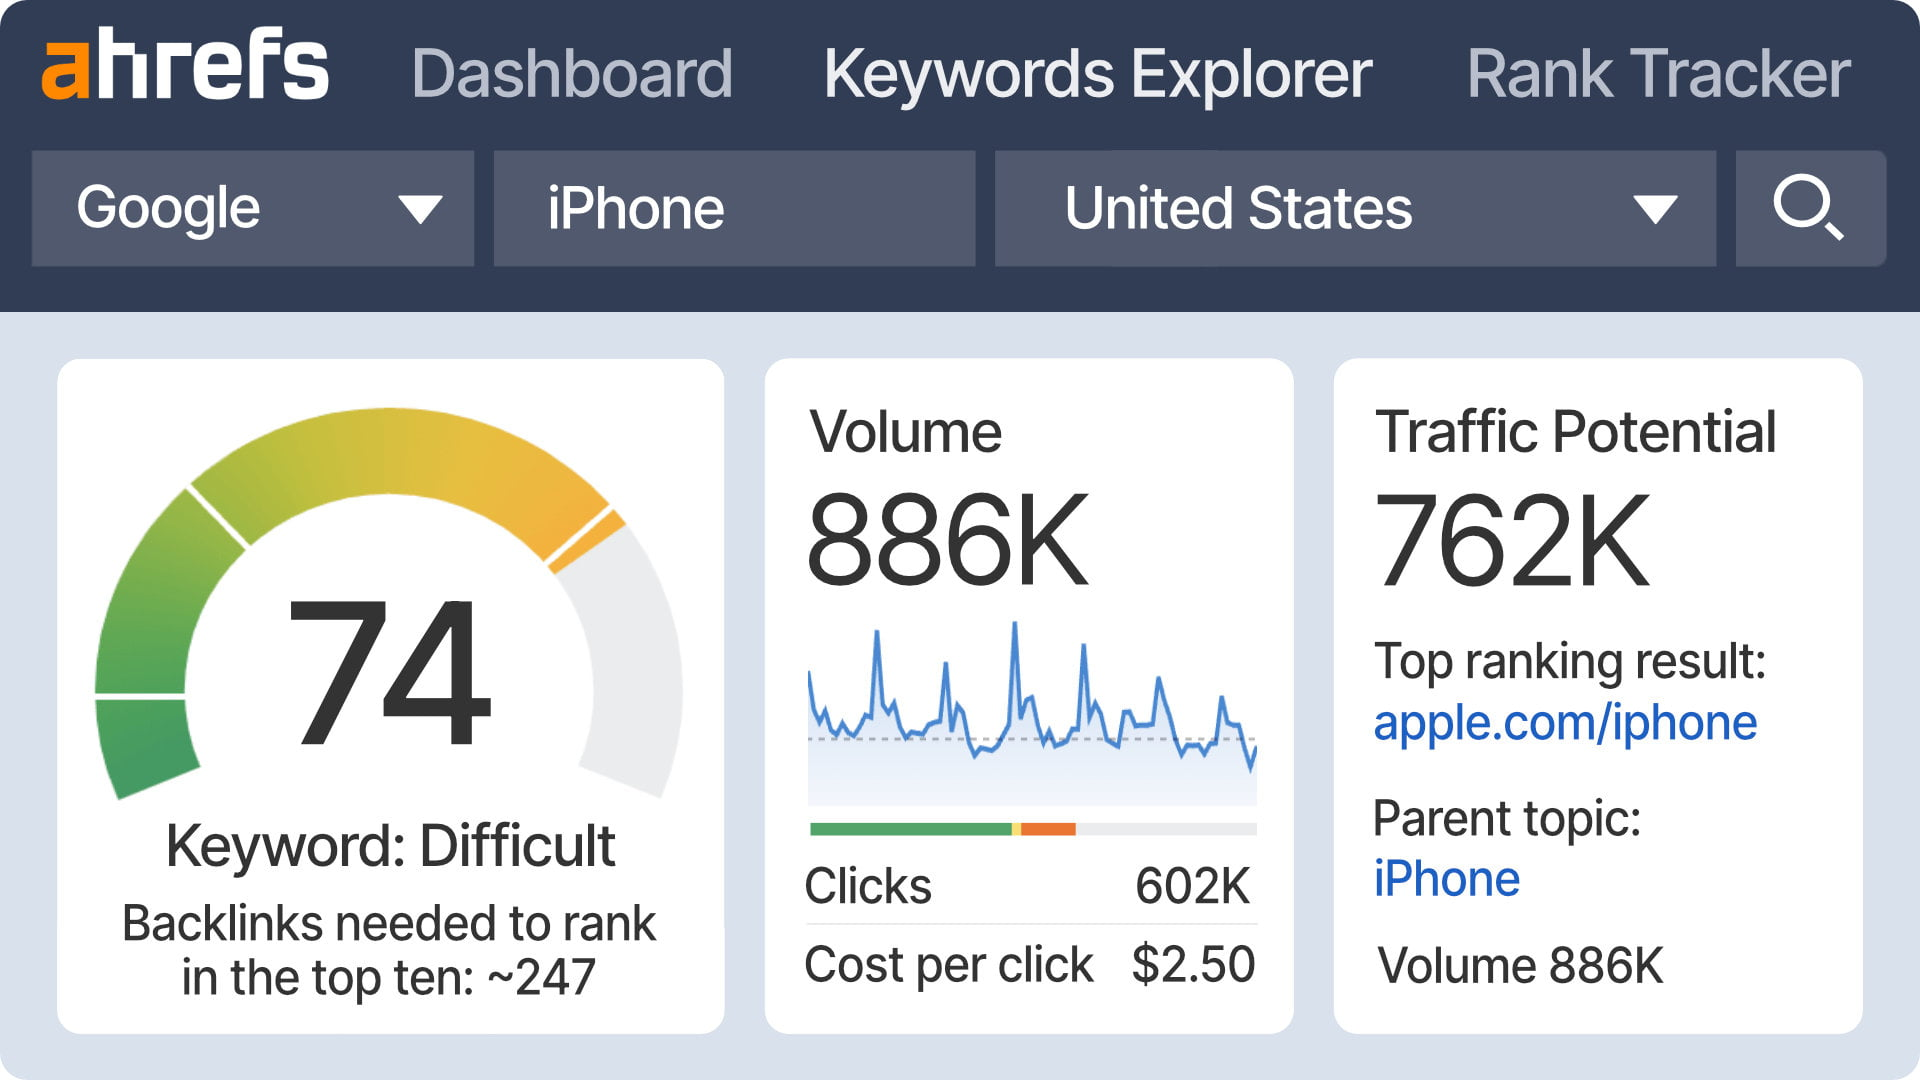Switch to the Dashboard tab
Viewport: 1920px width, 1080px height.
click(x=573, y=73)
